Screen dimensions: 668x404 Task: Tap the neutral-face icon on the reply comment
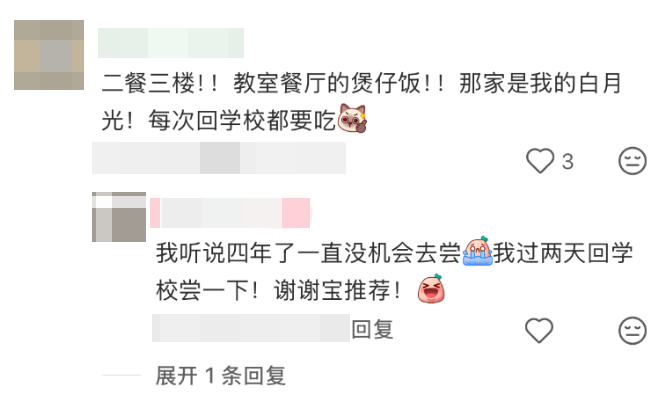click(x=632, y=330)
